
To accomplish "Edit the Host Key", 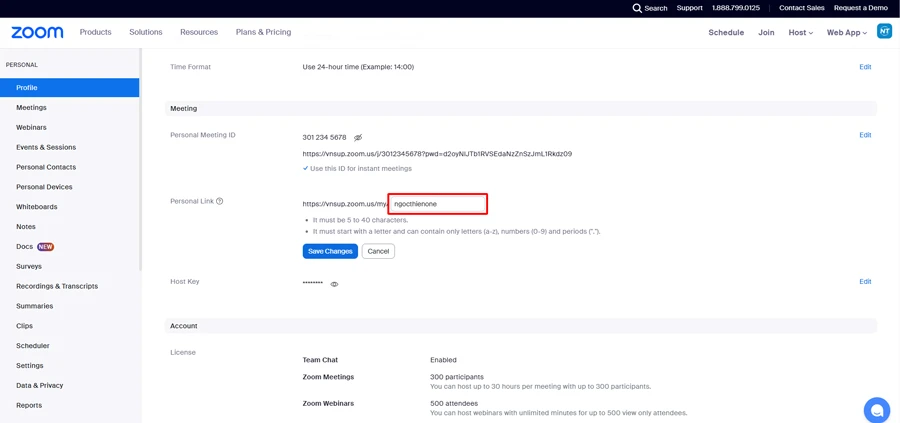I will coord(865,282).
